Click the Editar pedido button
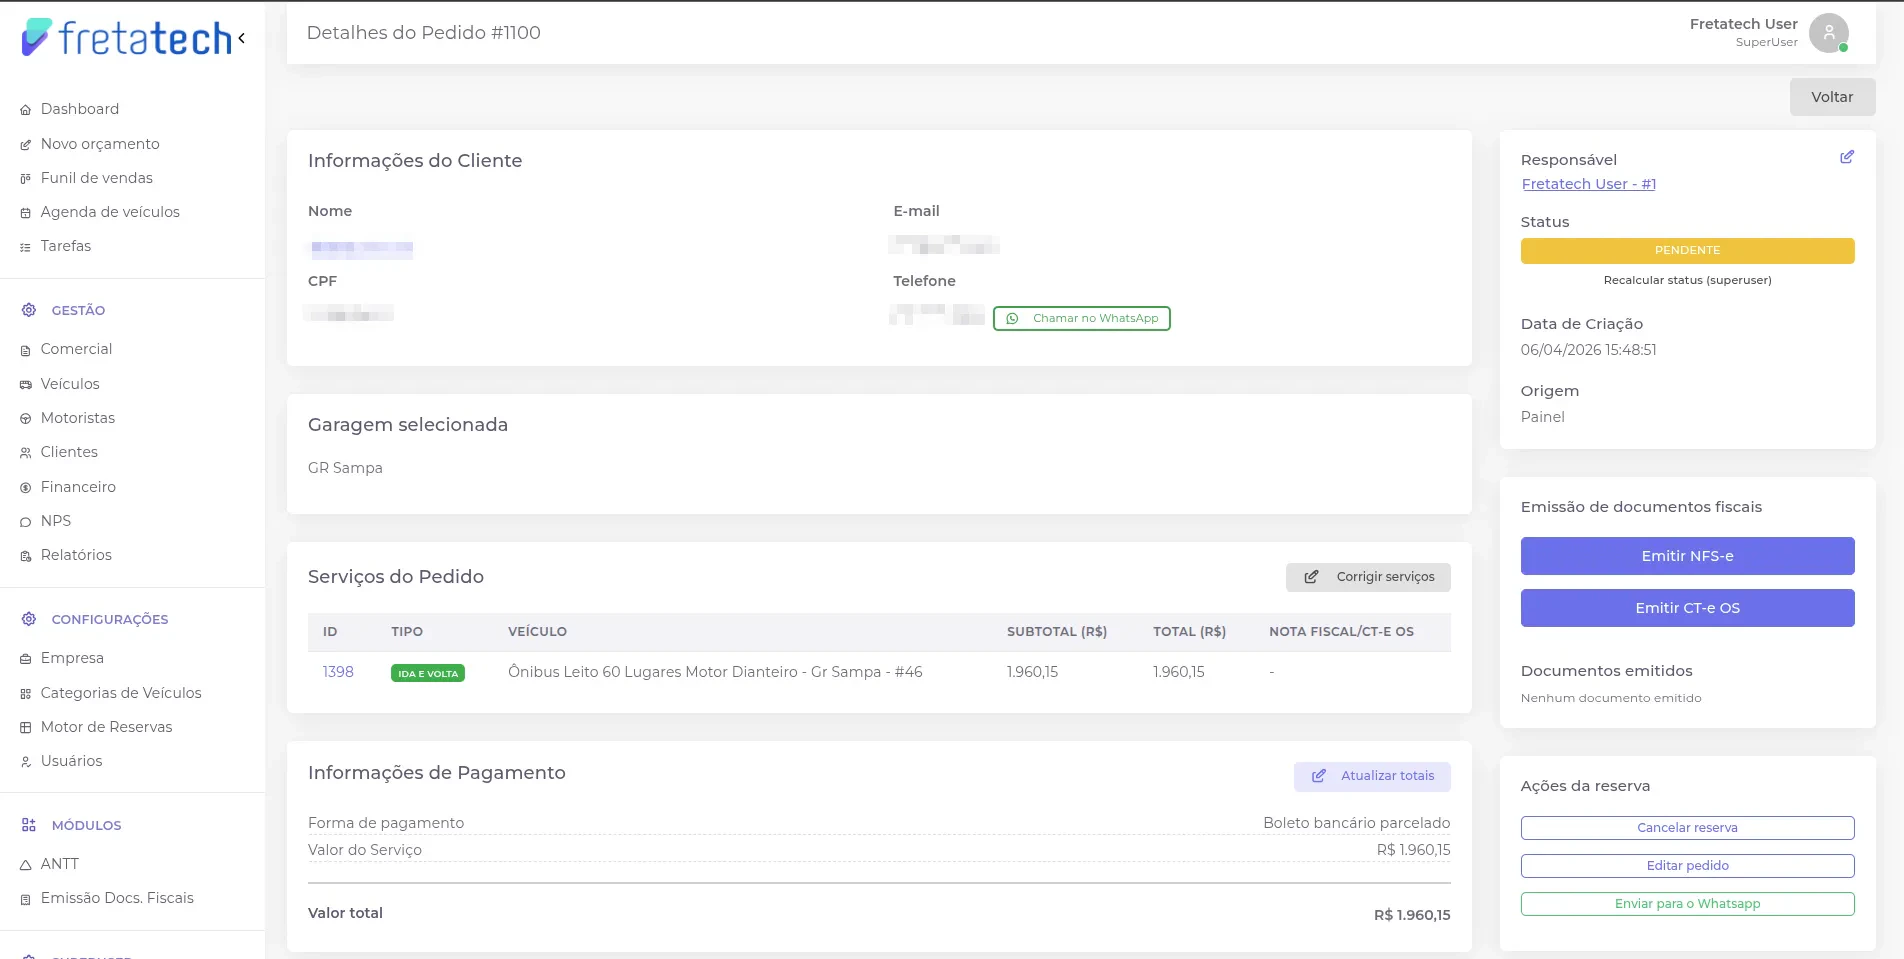Screen dimensions: 1904x959 coord(1687,866)
